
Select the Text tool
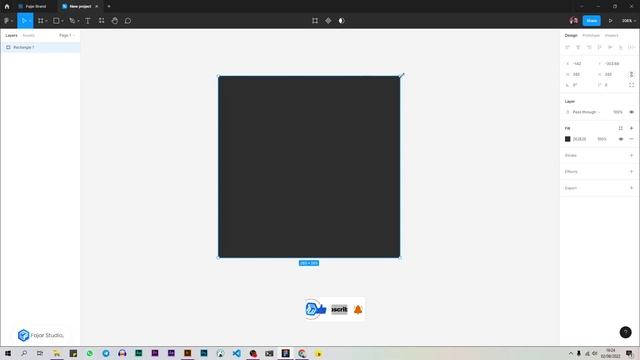(88, 20)
